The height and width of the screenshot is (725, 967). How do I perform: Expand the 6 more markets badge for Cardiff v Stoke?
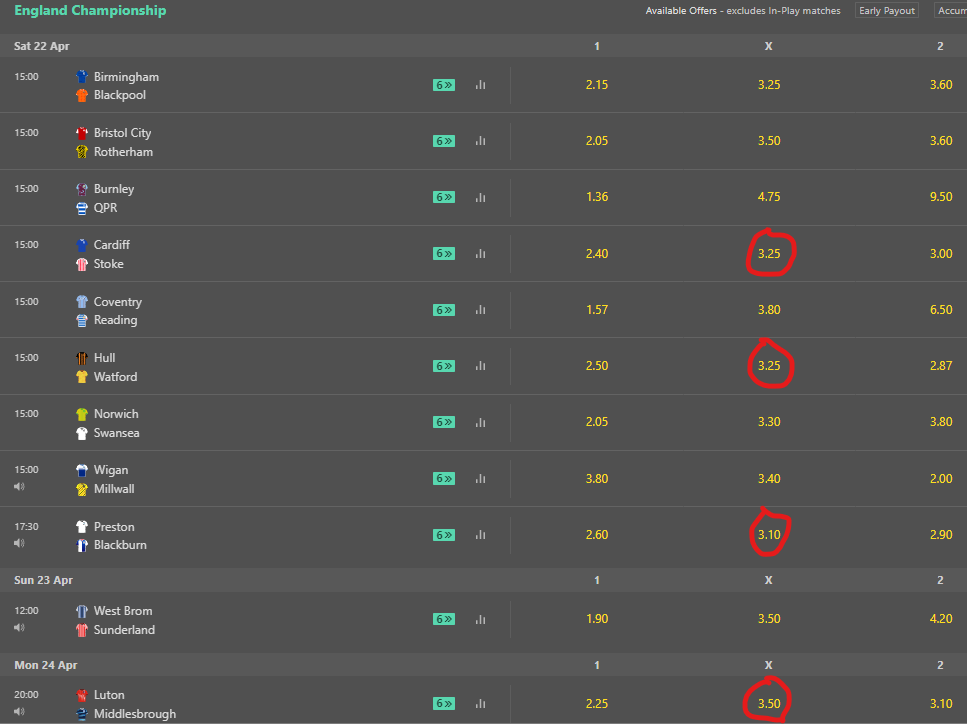pos(444,253)
